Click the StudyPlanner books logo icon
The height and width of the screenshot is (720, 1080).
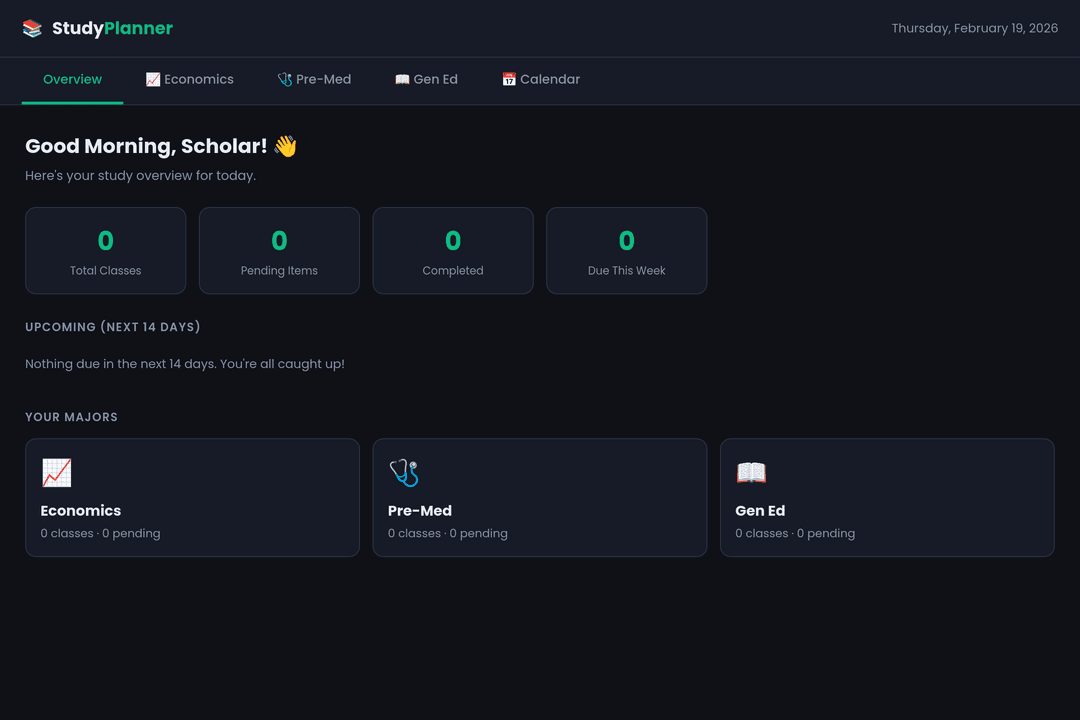tap(32, 28)
